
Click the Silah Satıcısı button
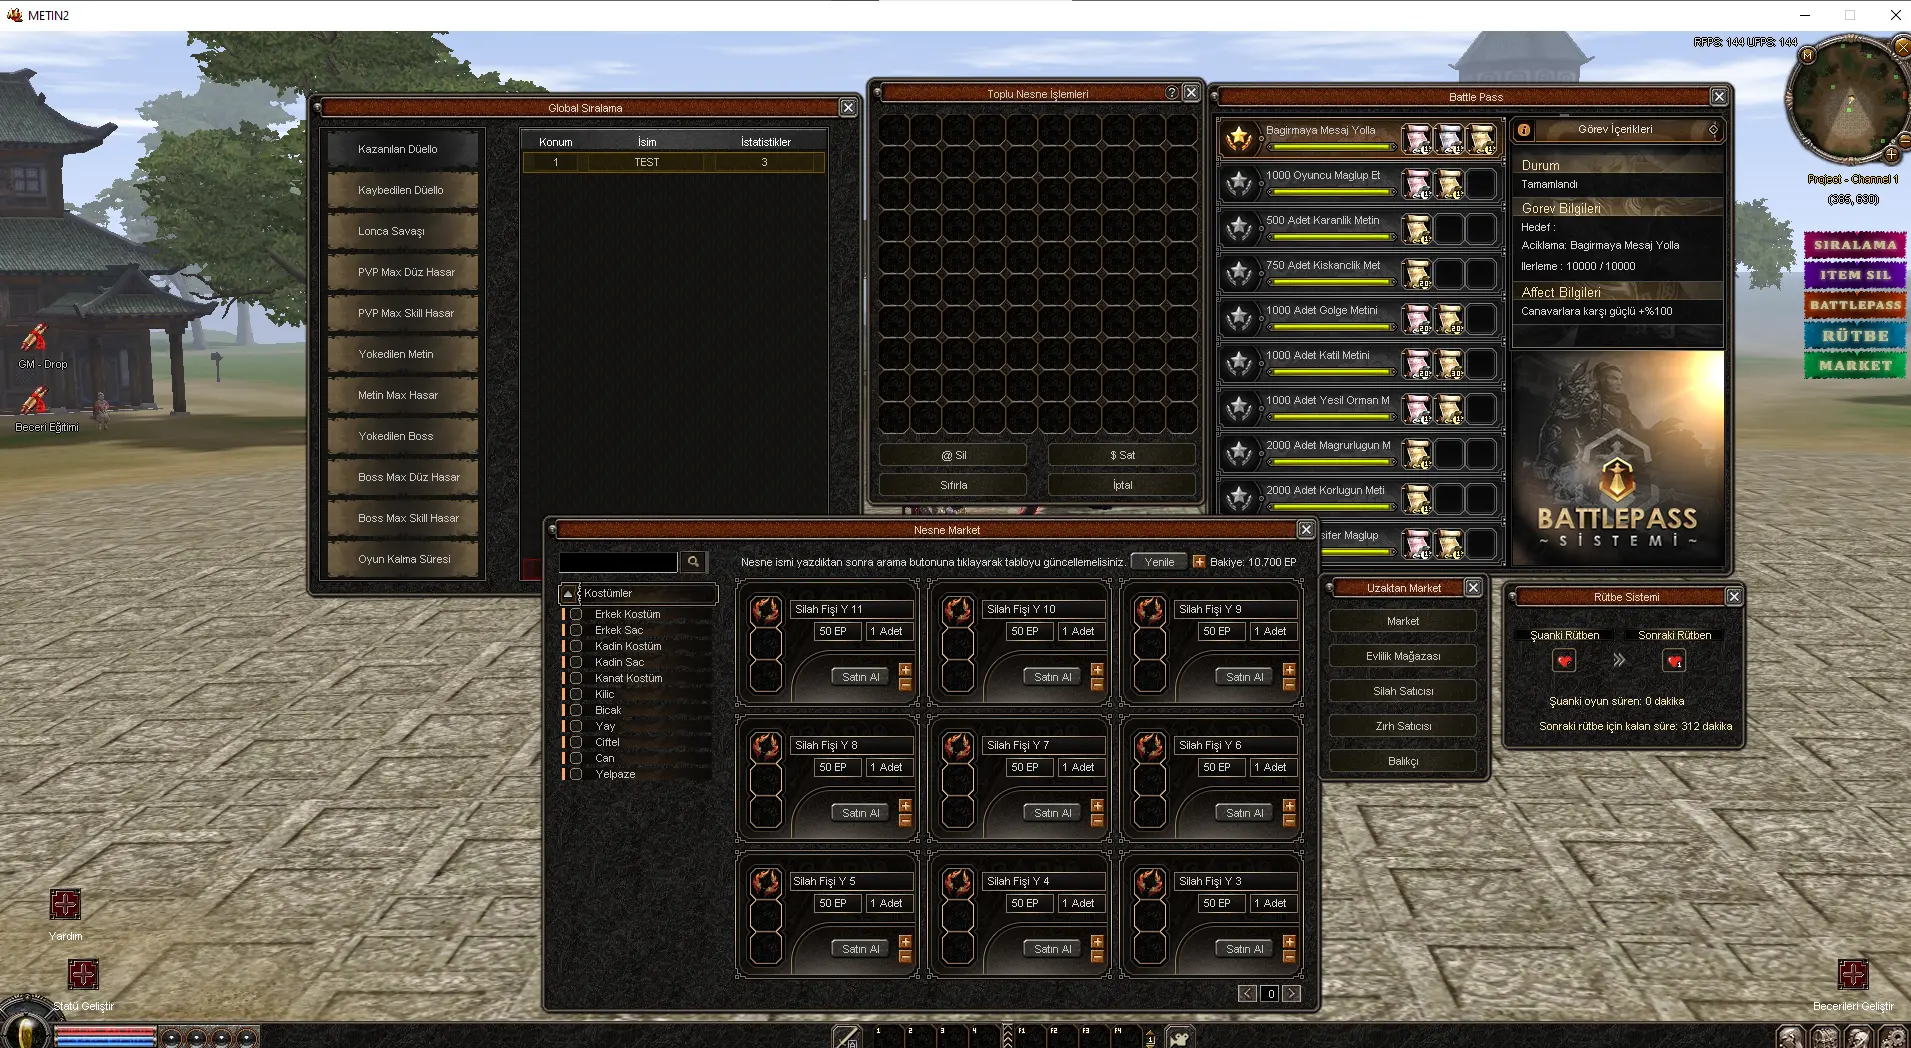pyautogui.click(x=1402, y=691)
